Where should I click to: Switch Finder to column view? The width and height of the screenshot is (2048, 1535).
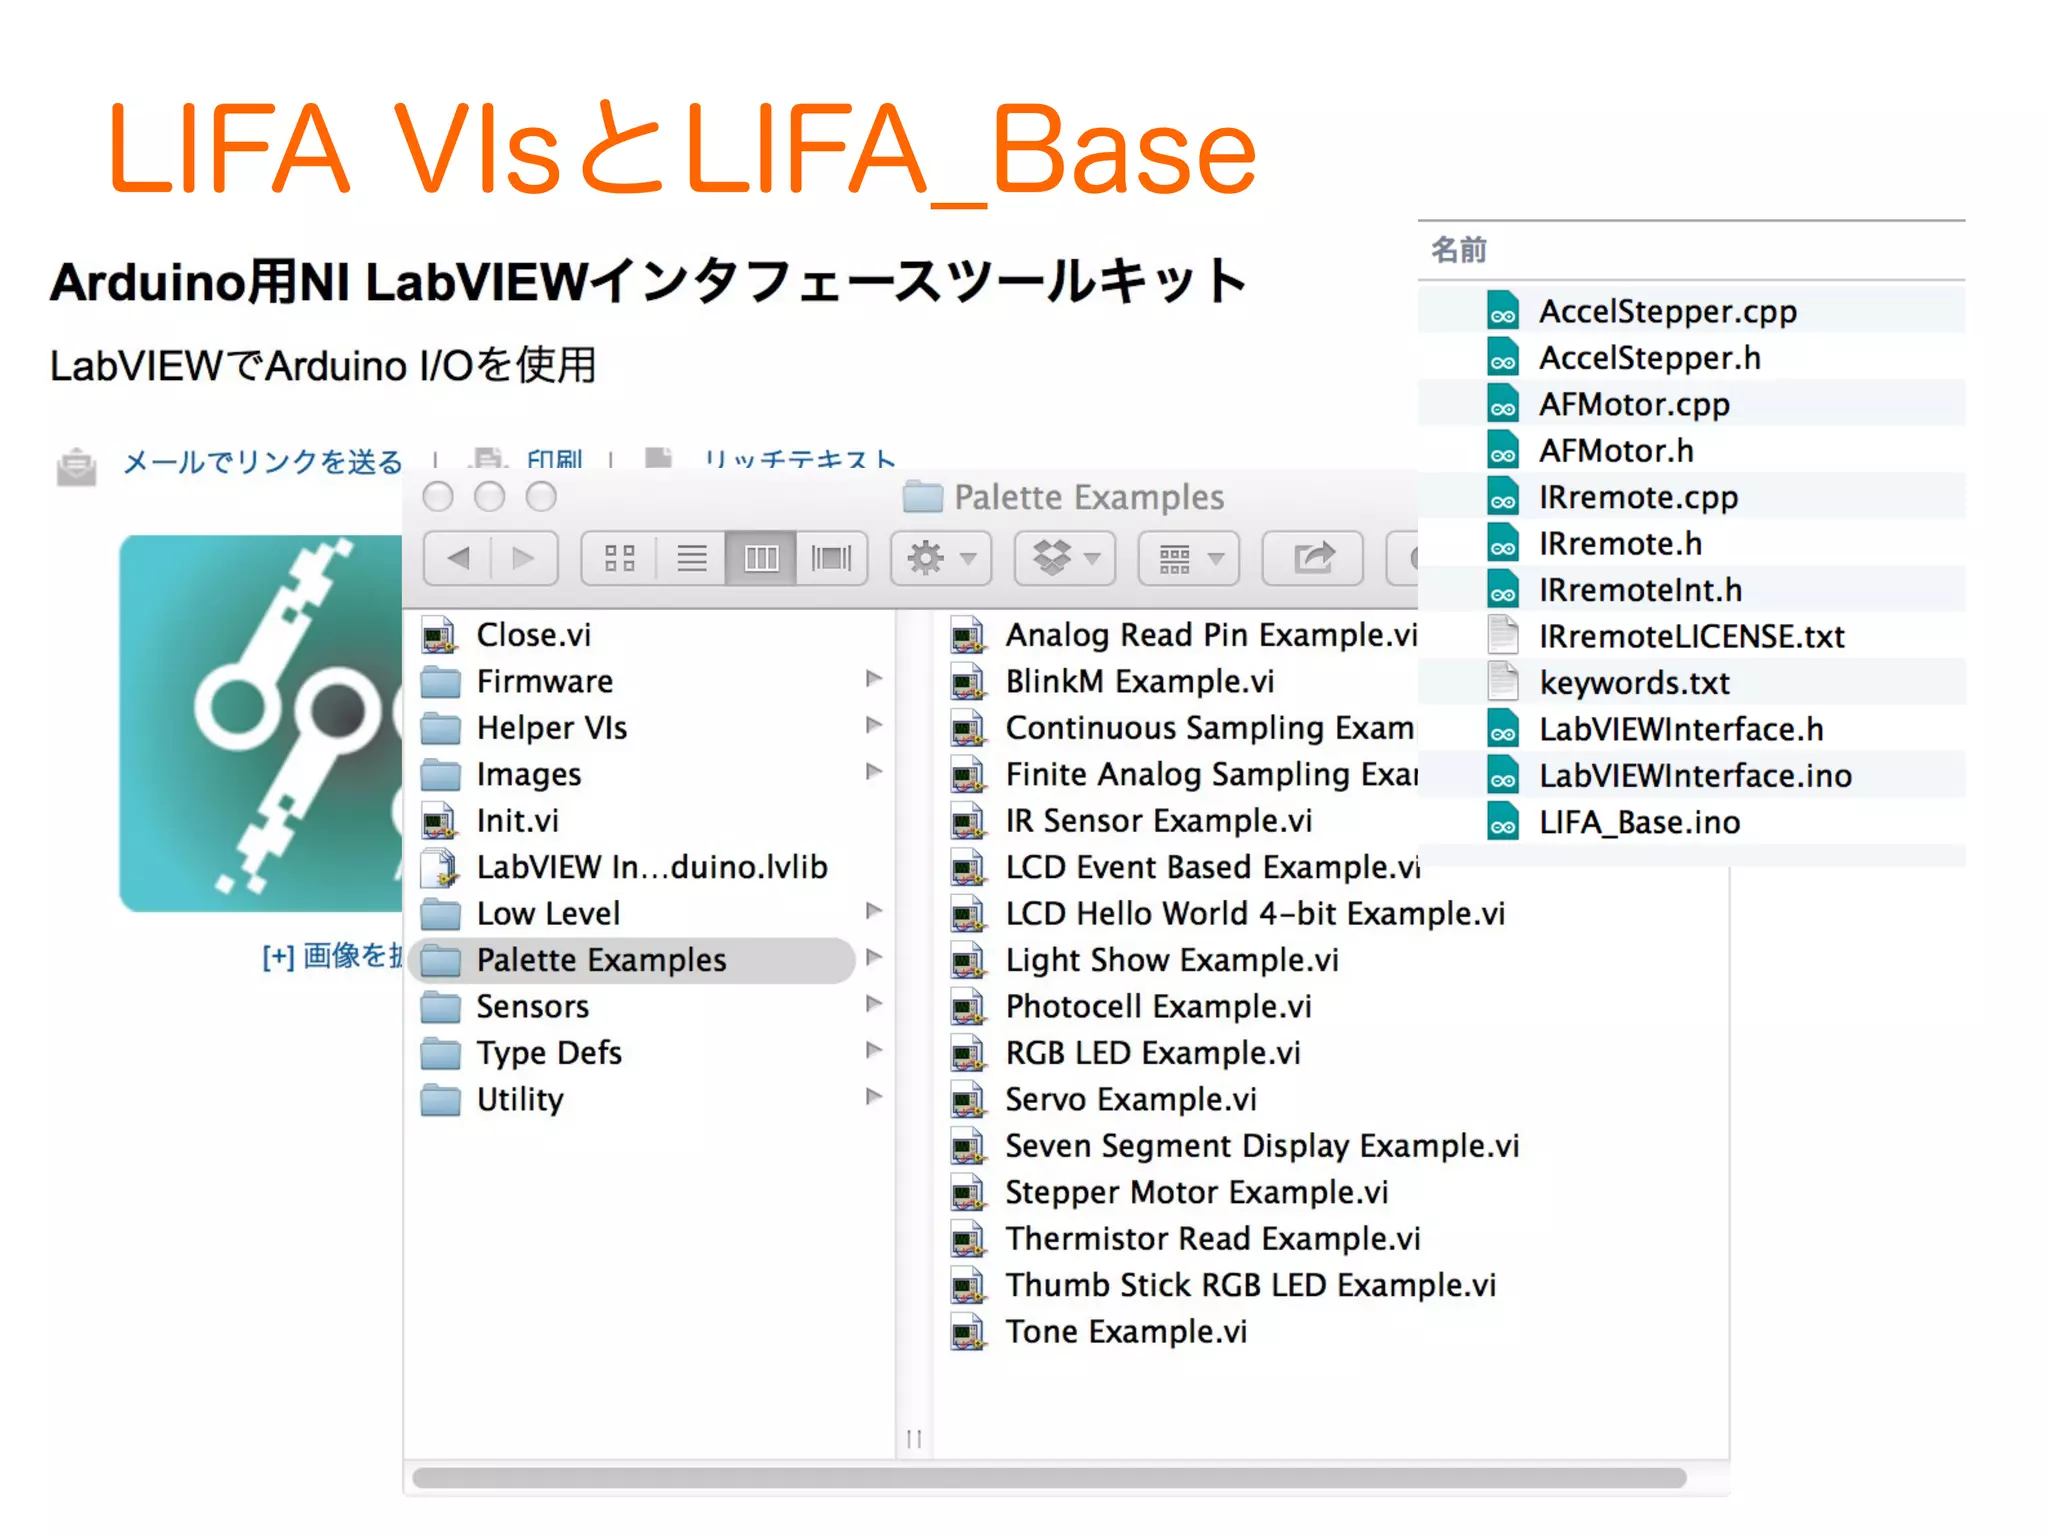pyautogui.click(x=761, y=558)
